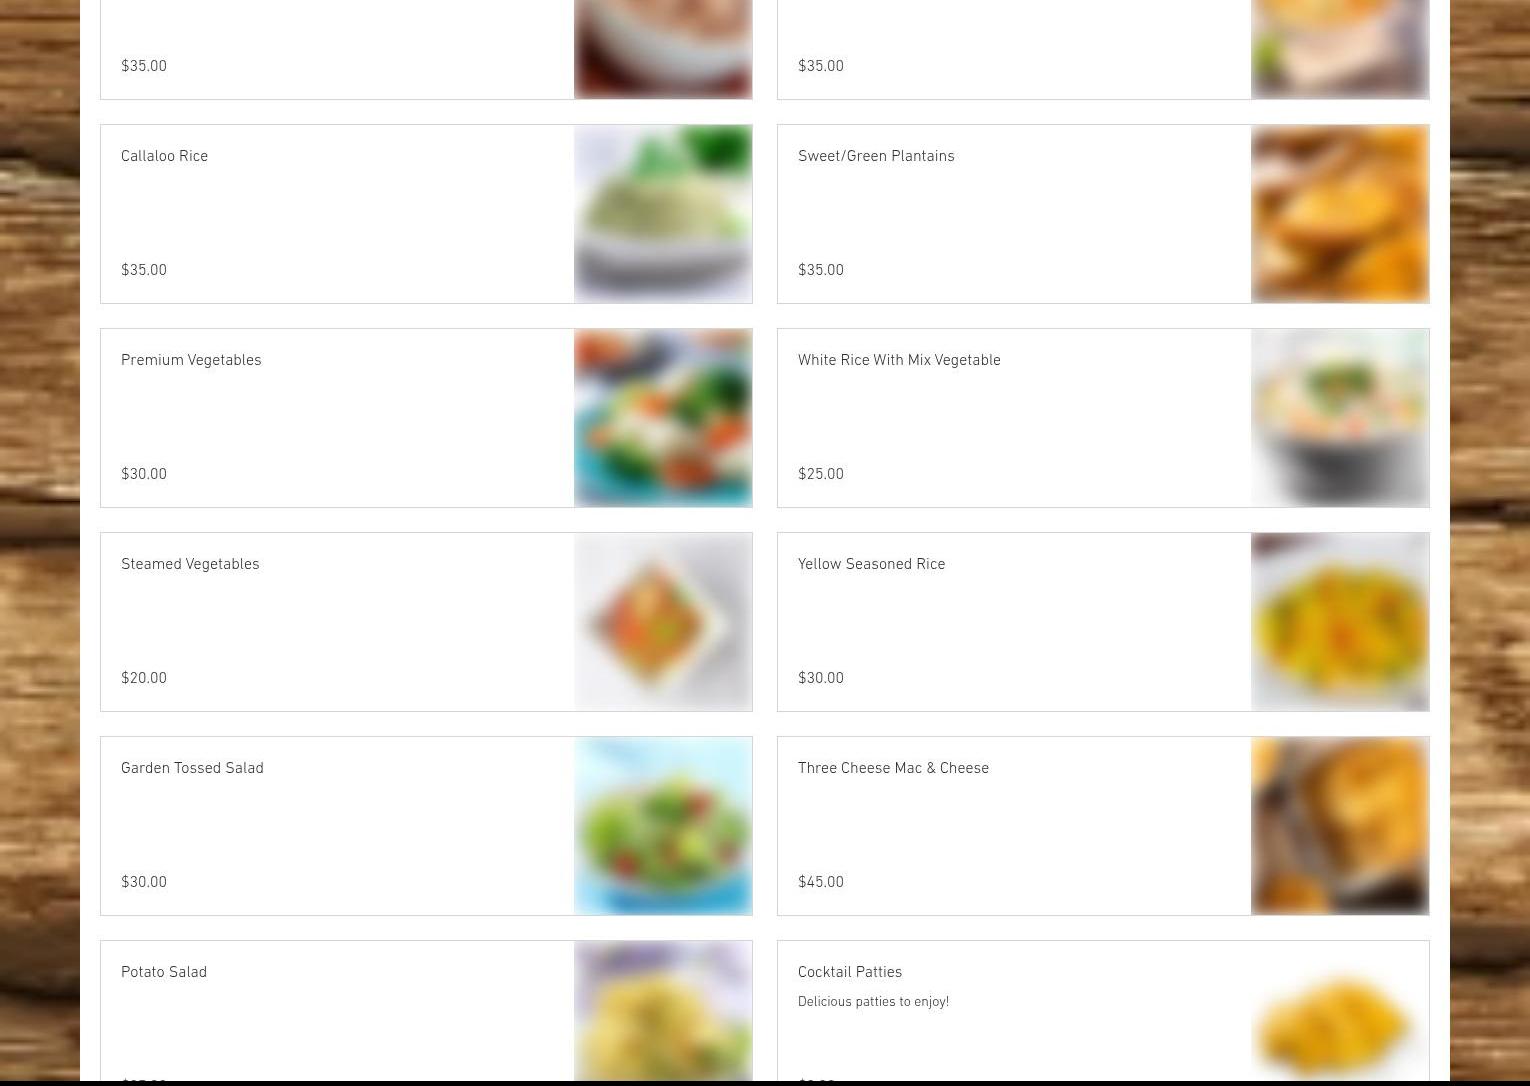The width and height of the screenshot is (1530, 1086).
Task: Choose the Steamed Vegetables item
Action: [190, 565]
